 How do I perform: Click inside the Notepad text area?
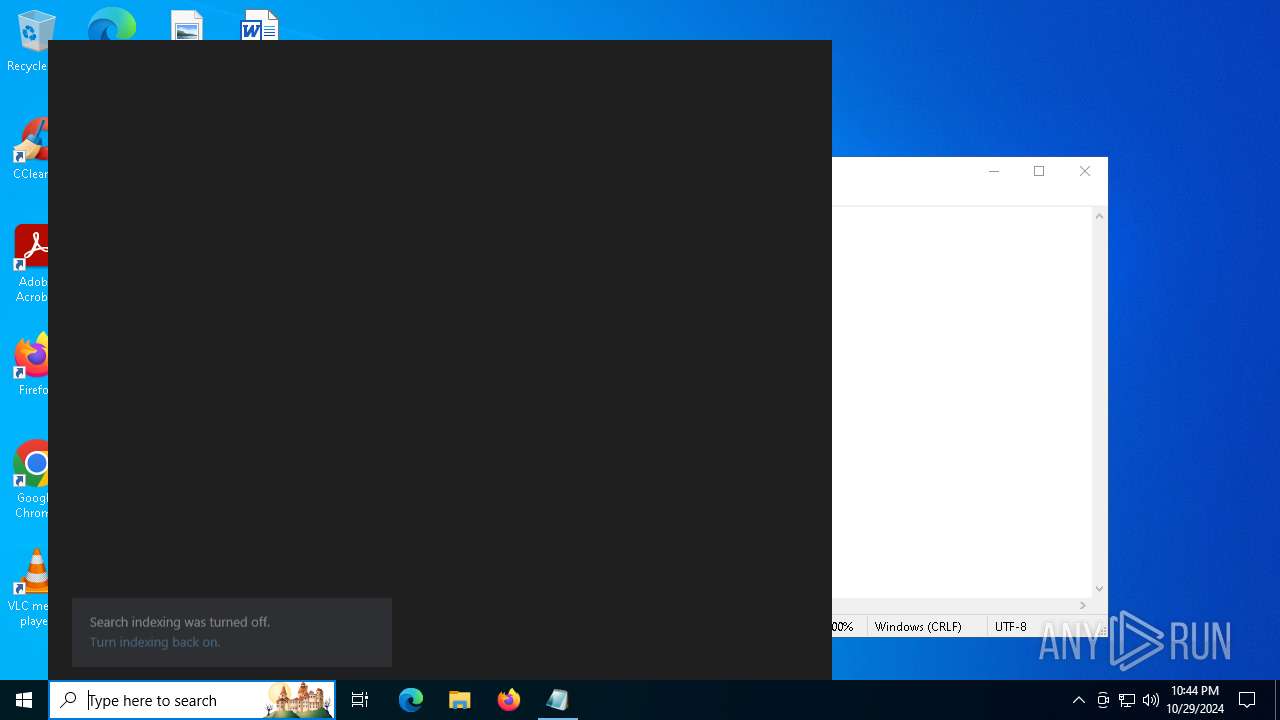pos(961,402)
